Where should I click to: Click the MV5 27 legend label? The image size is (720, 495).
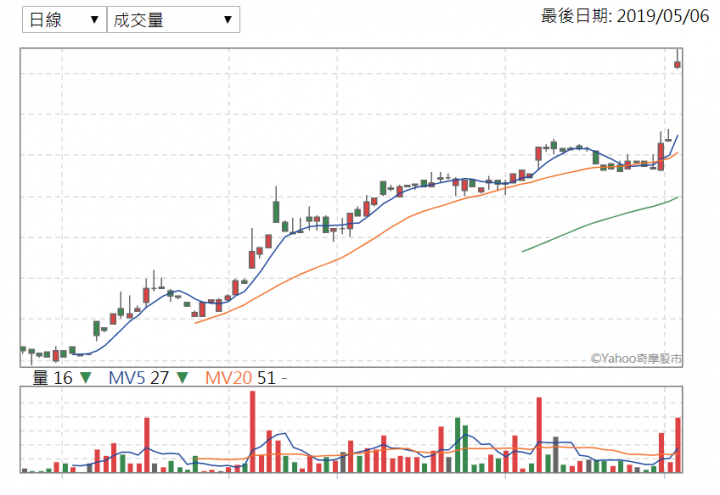tap(139, 378)
